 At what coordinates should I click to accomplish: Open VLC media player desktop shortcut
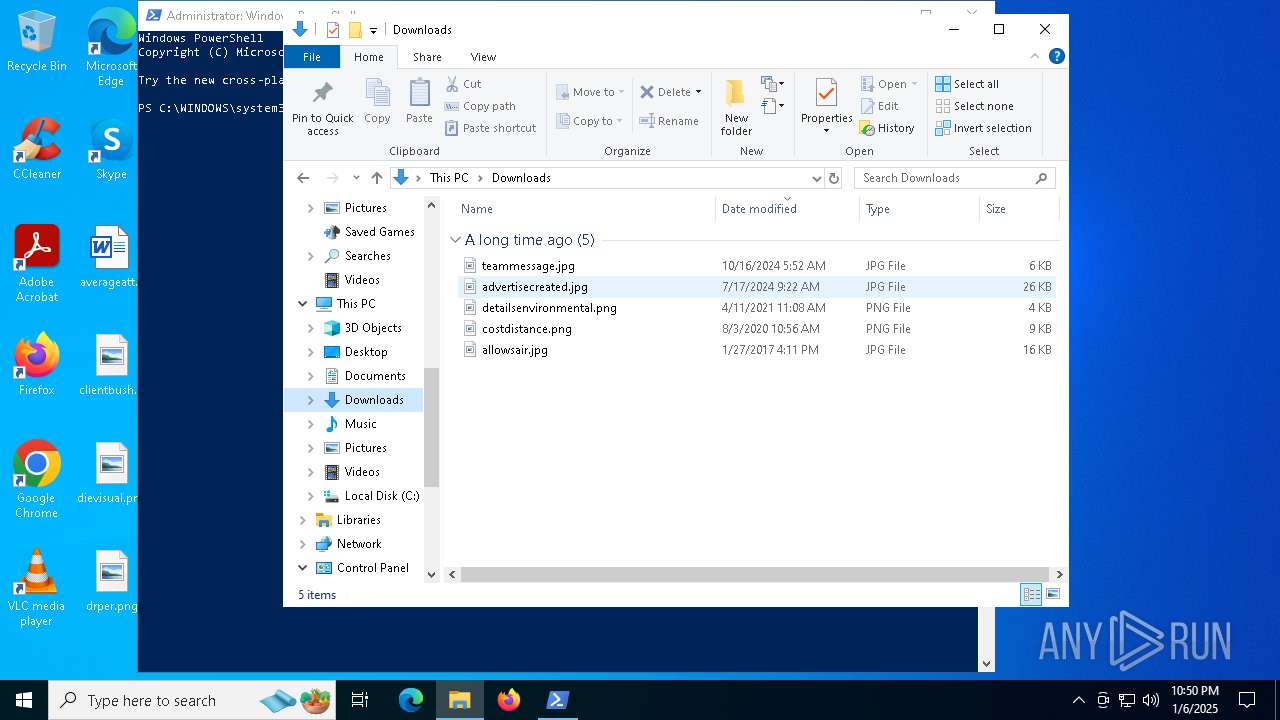coord(37,588)
